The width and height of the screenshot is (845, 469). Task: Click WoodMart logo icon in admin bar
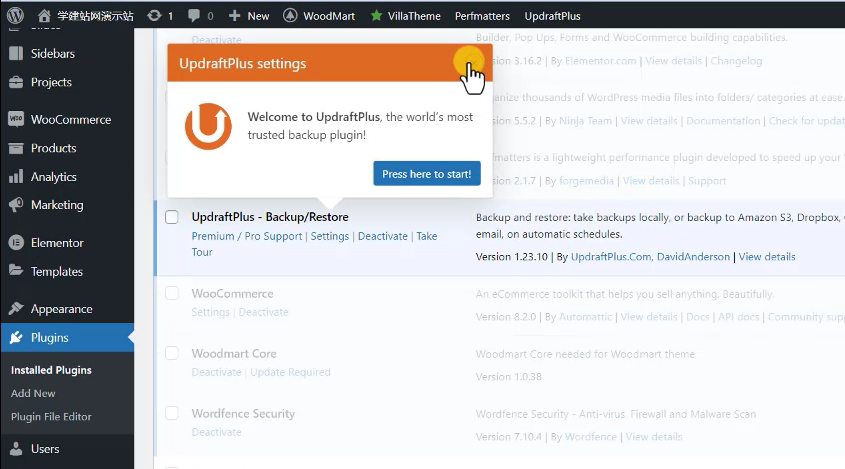click(290, 16)
